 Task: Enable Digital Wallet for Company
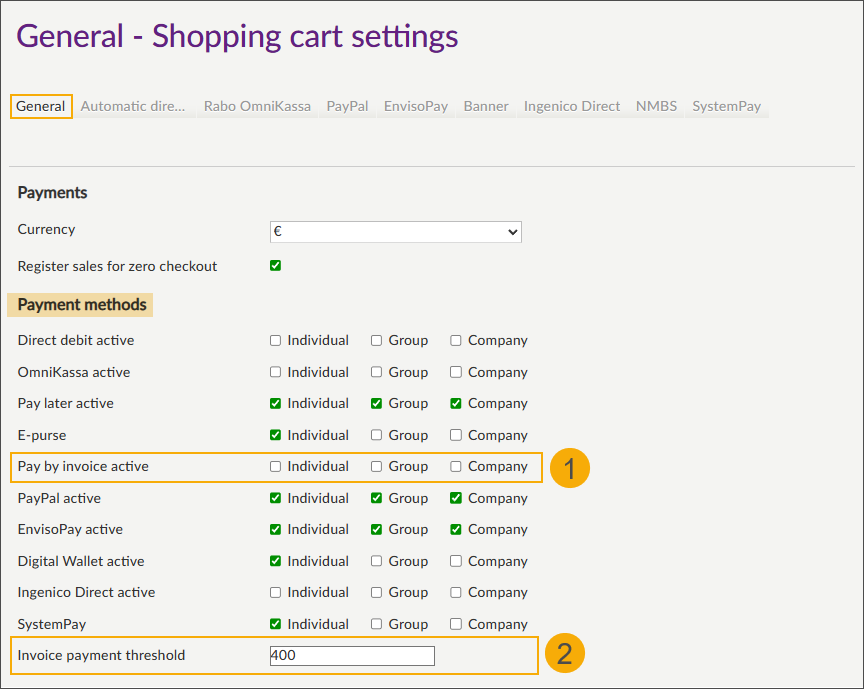(456, 561)
